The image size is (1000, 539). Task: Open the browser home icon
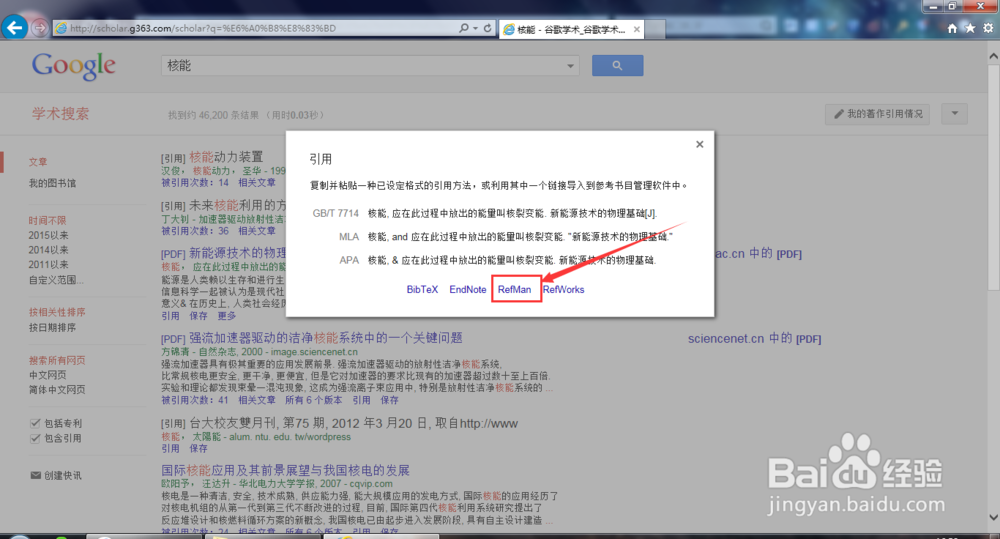[x=952, y=28]
